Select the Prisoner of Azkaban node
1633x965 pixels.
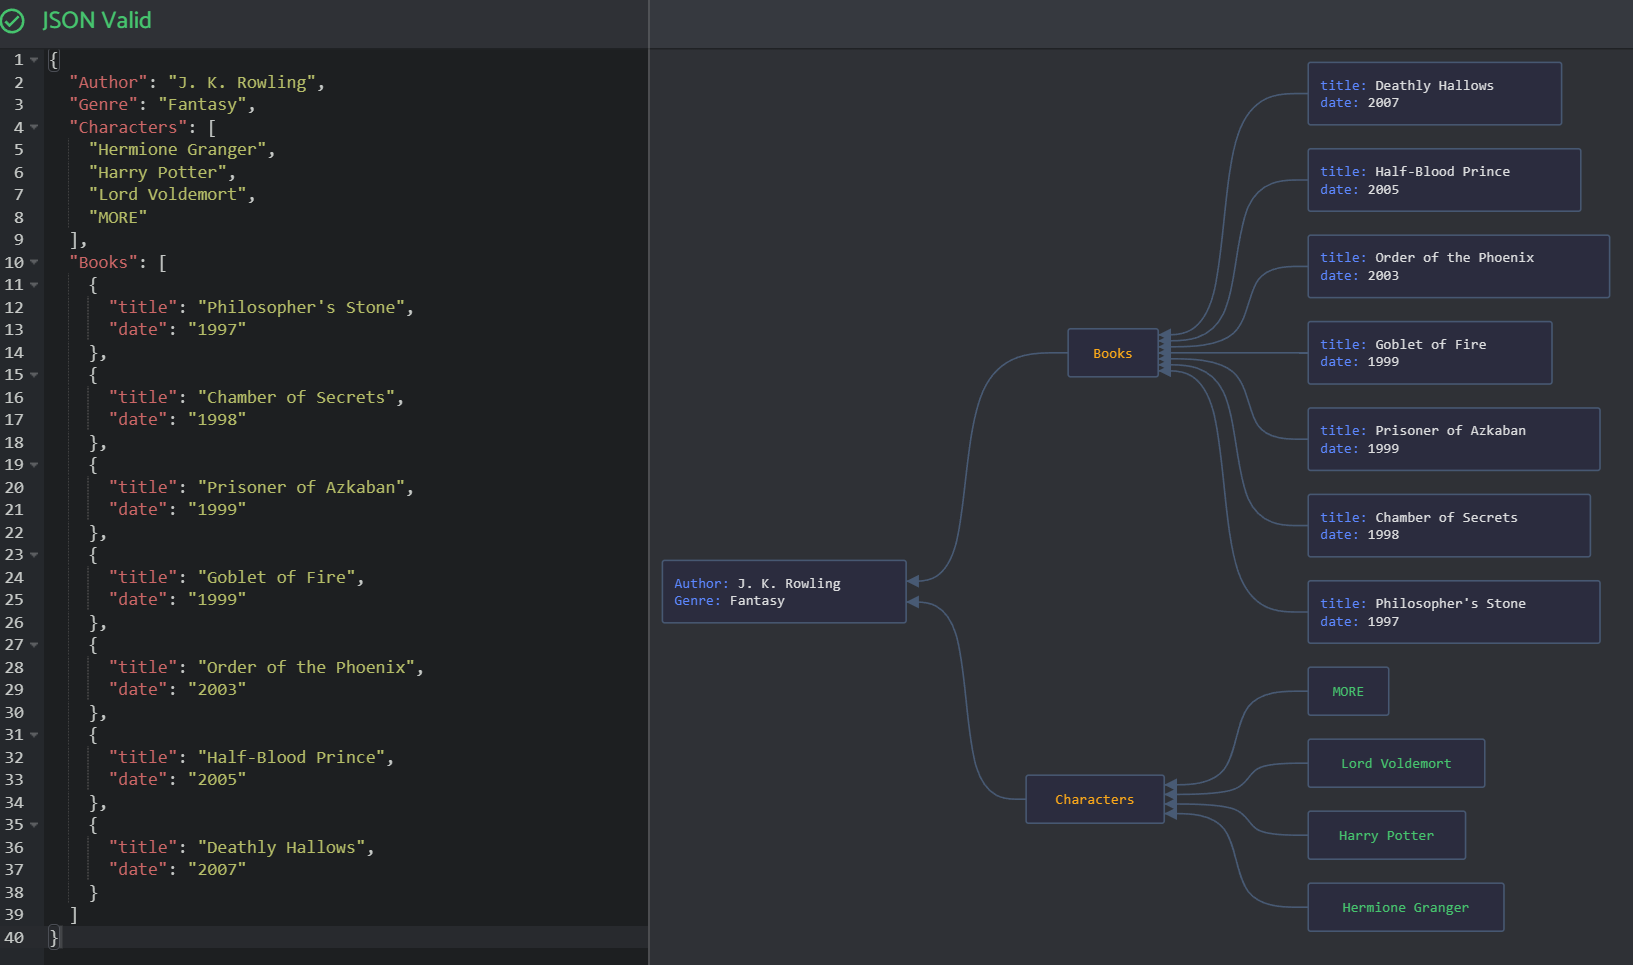coord(1452,439)
